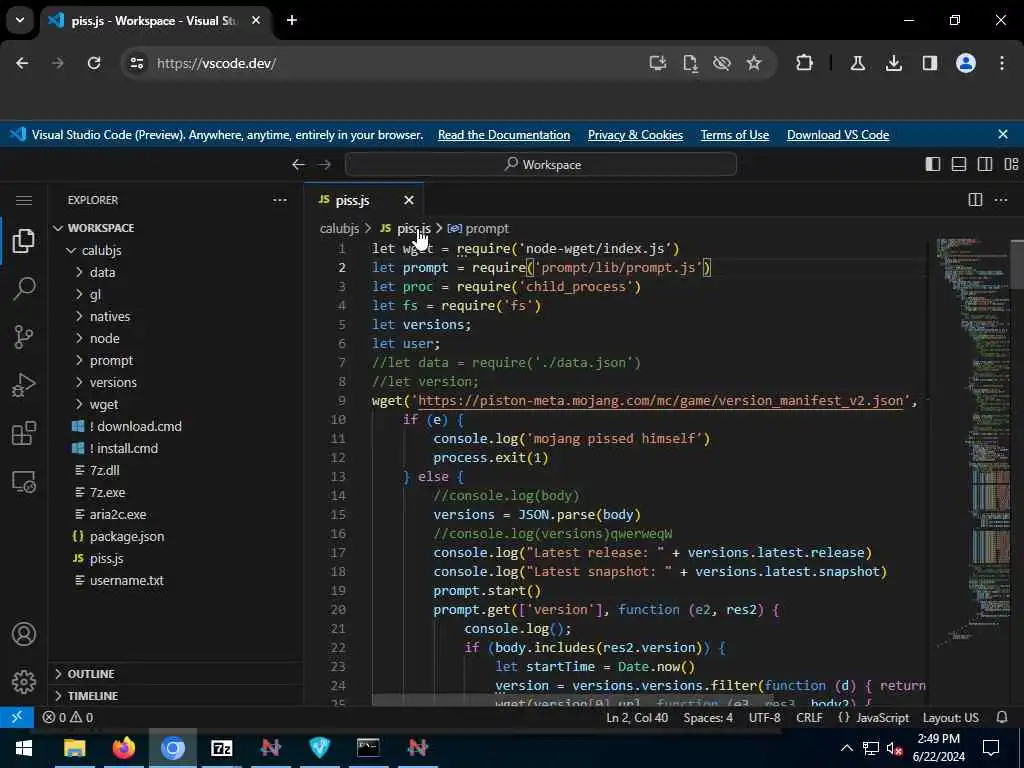
Task: Click the browser address bar URL
Action: click(216, 63)
